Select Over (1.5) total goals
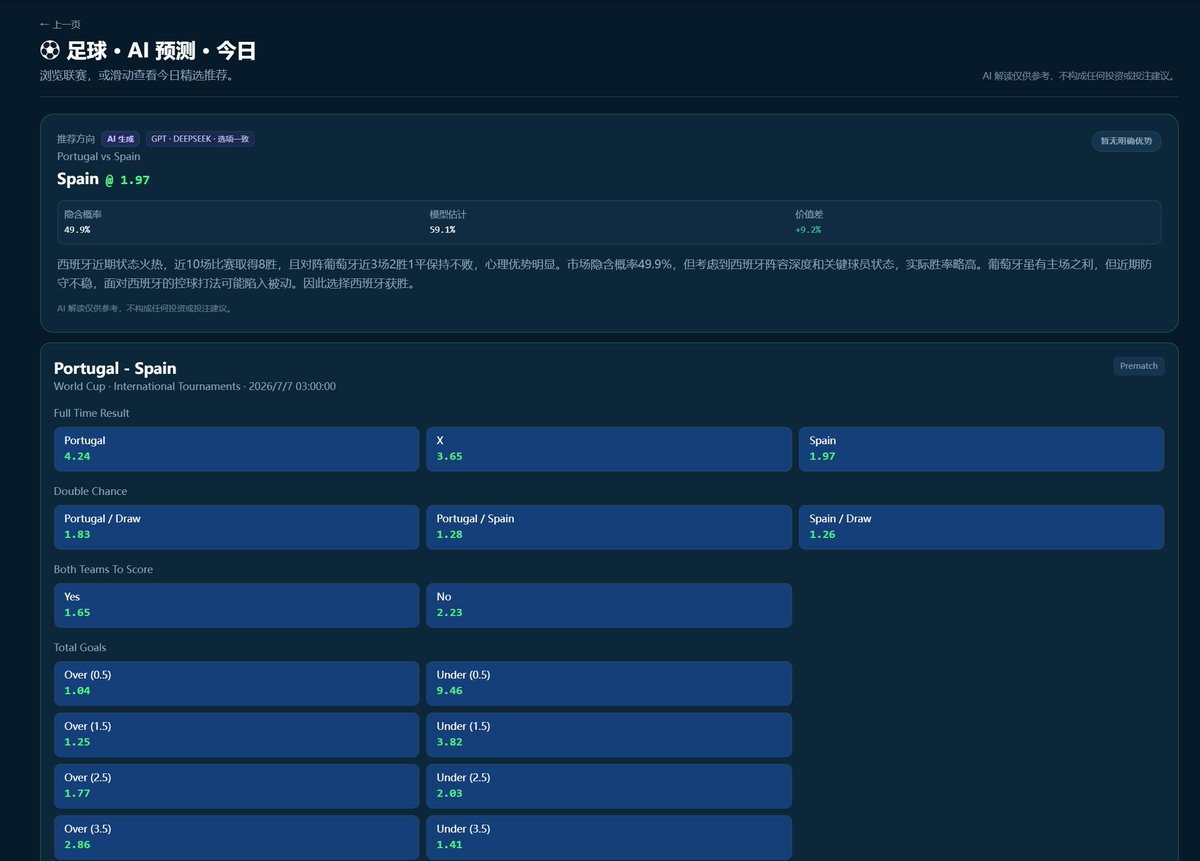Screen dimensions: 1200x861 [236, 734]
